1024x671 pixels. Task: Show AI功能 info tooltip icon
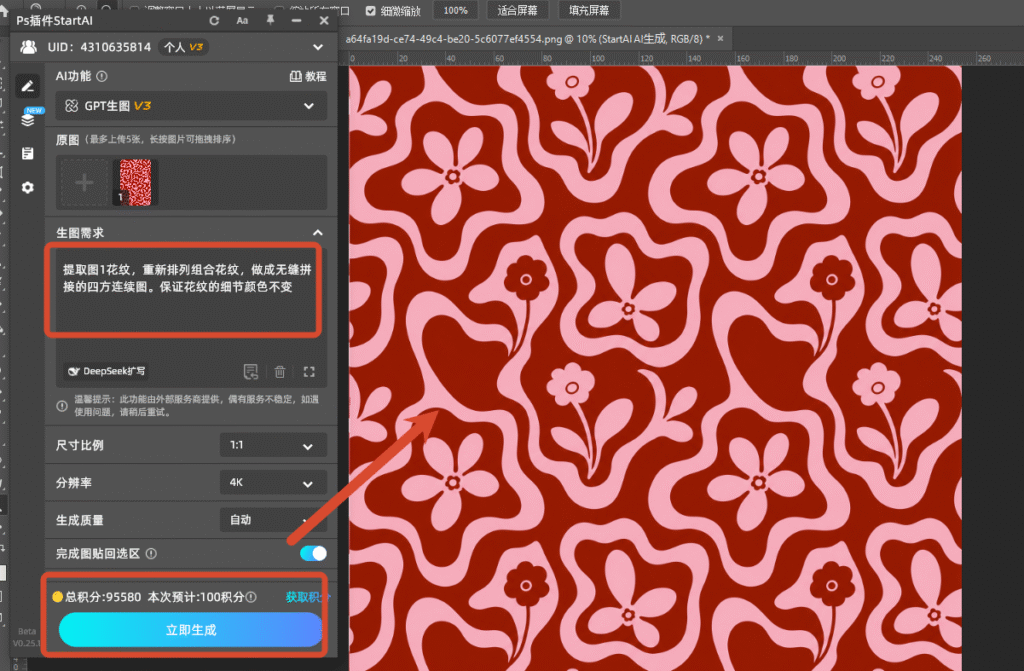click(102, 76)
